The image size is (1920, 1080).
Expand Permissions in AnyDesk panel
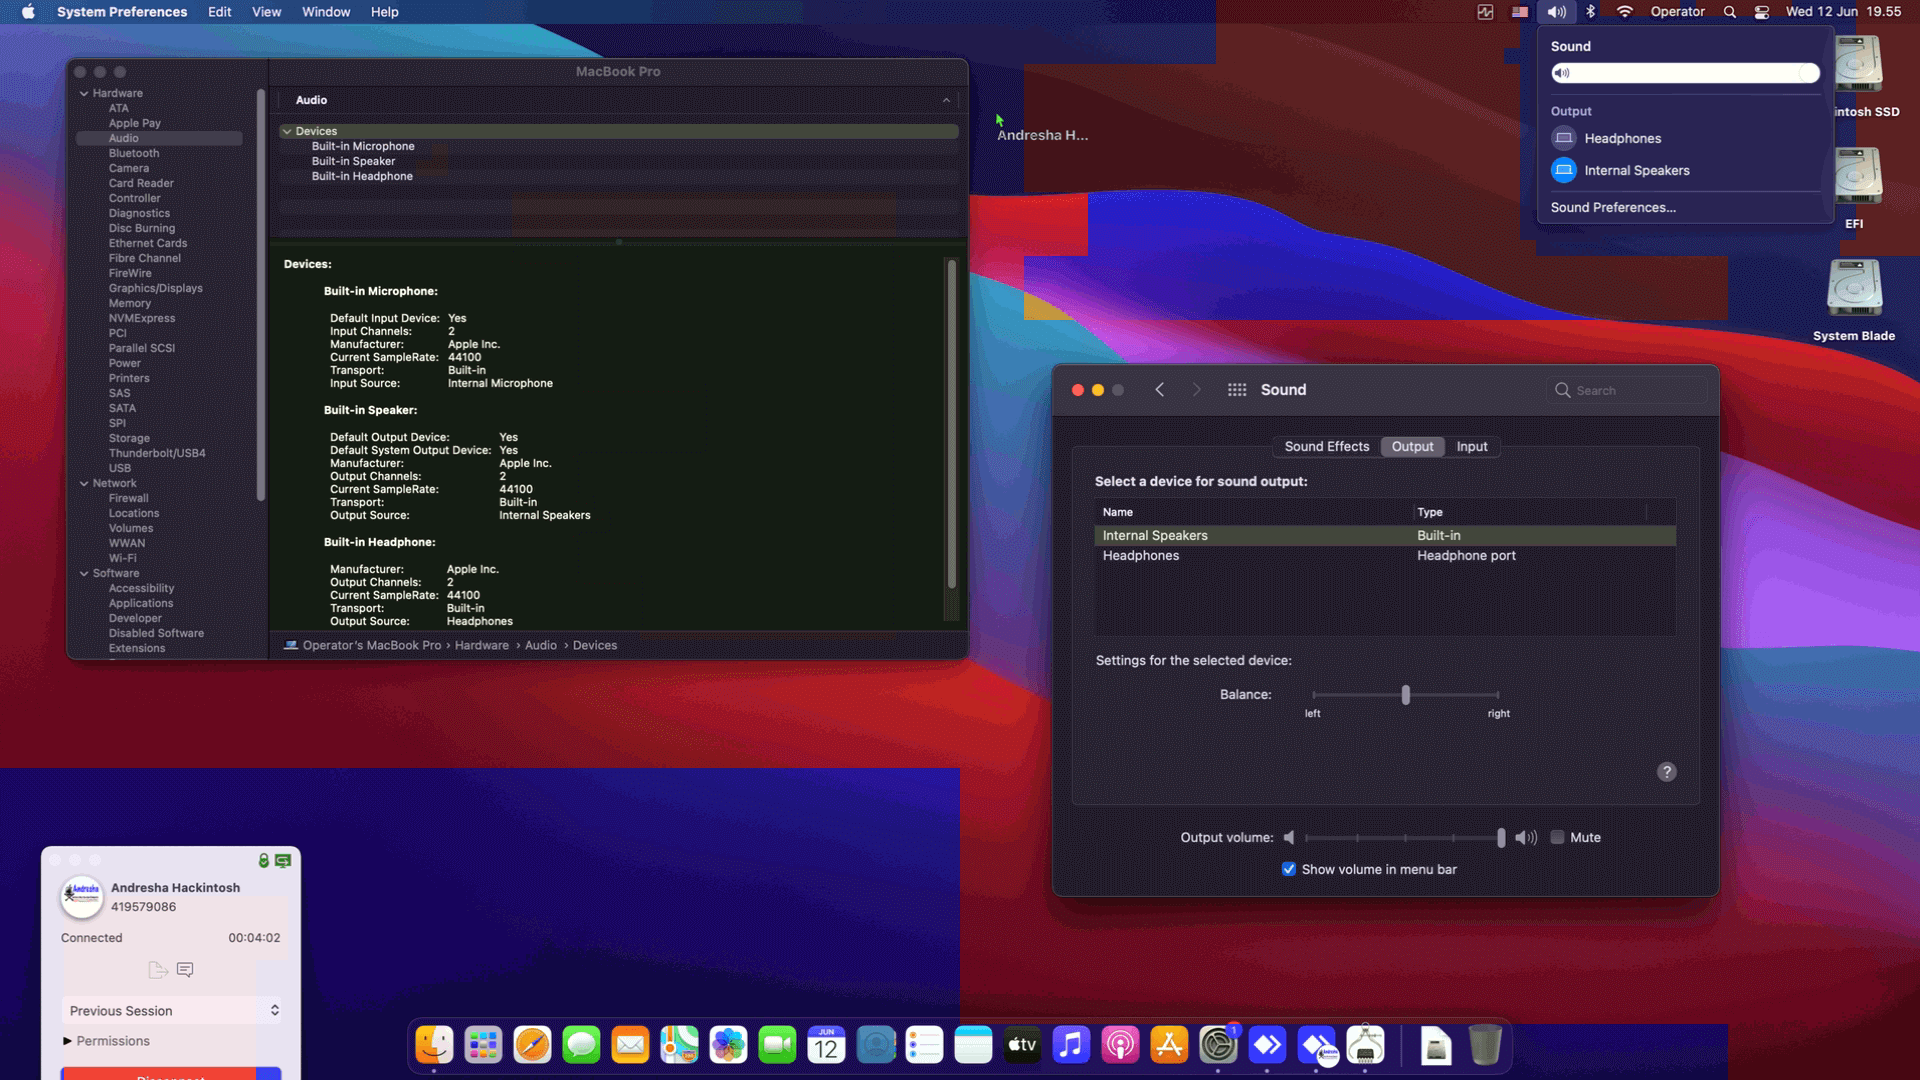click(68, 1041)
